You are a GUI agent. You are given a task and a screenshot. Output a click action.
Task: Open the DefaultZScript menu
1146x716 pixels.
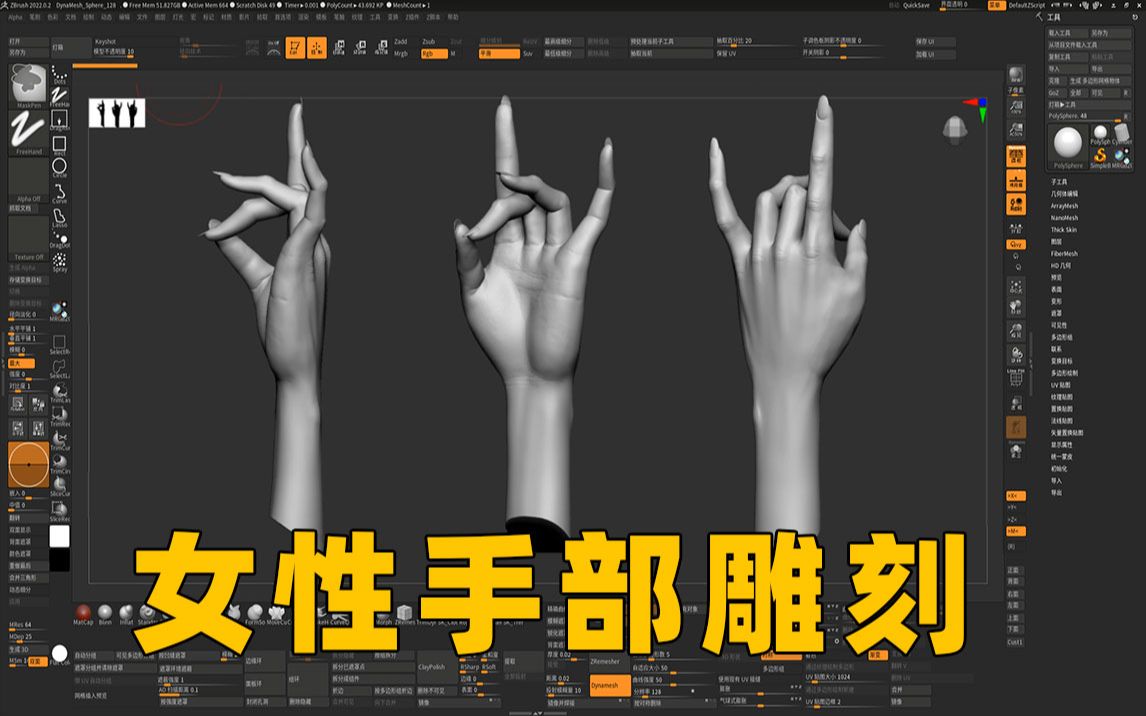pos(1027,5)
